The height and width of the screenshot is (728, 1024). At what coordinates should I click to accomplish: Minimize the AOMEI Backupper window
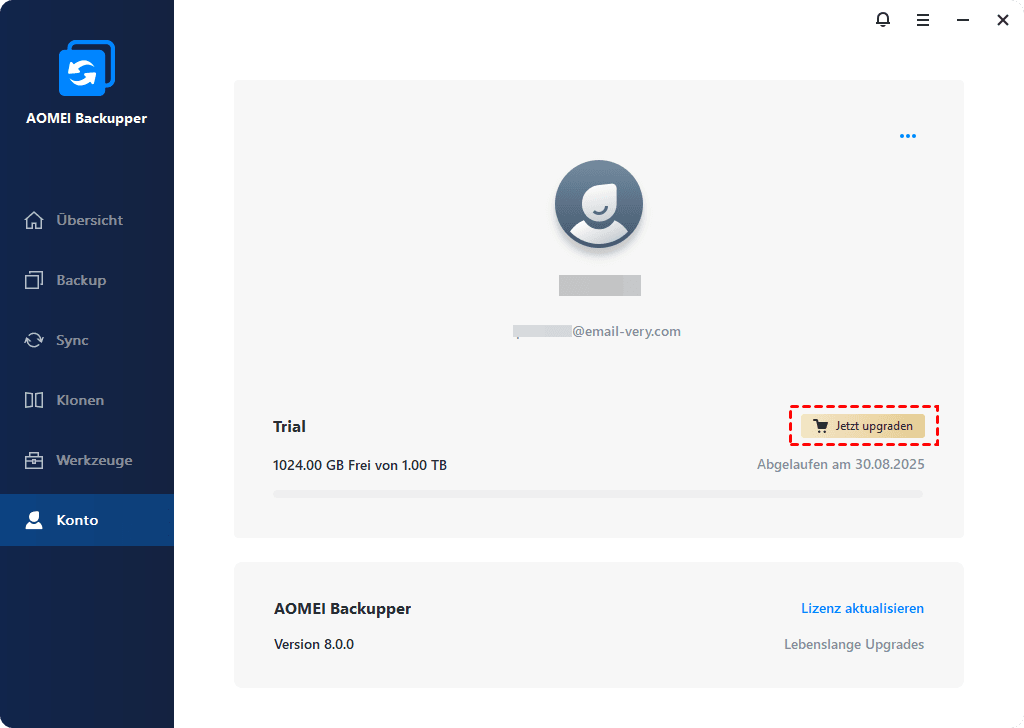click(x=963, y=20)
